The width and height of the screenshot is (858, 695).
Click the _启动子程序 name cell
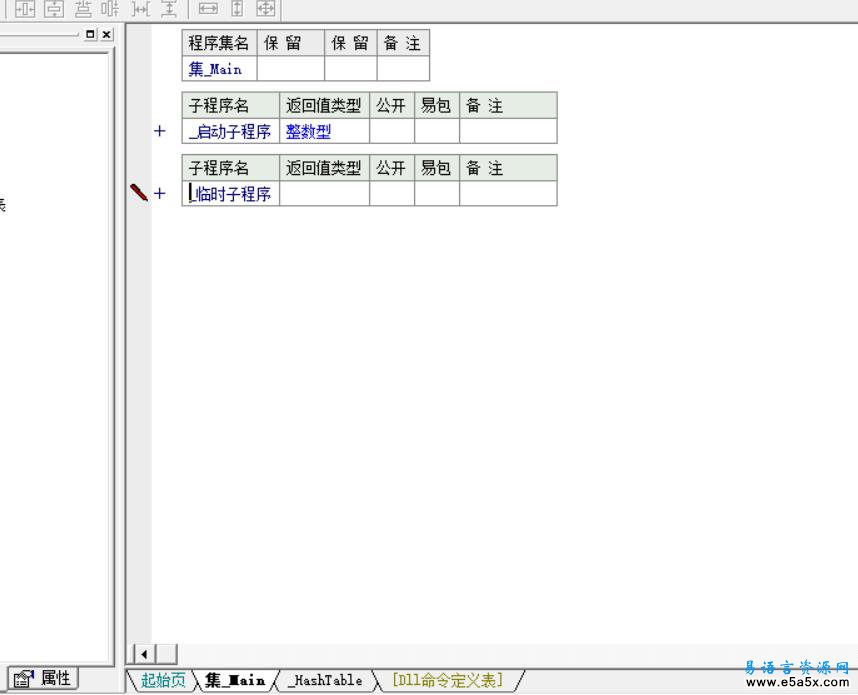pos(231,131)
